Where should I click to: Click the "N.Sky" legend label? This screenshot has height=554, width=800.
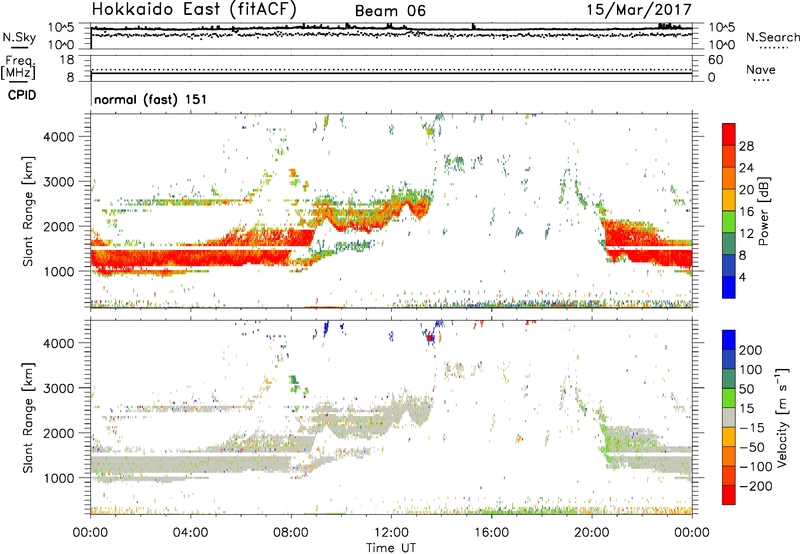click(19, 38)
